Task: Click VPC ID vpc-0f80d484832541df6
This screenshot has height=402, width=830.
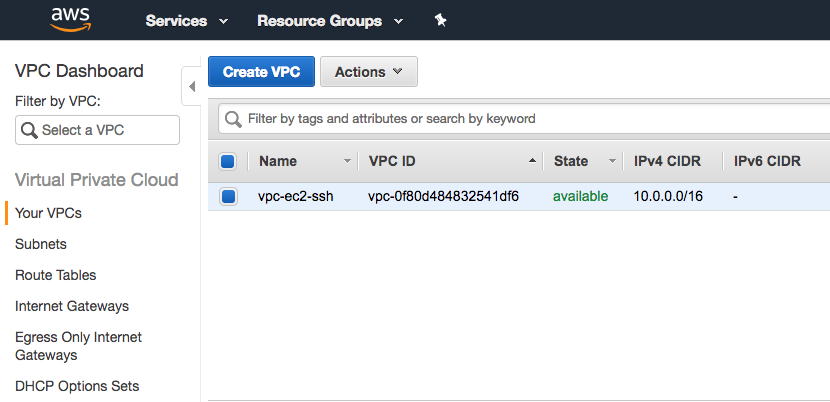Action: tap(443, 196)
